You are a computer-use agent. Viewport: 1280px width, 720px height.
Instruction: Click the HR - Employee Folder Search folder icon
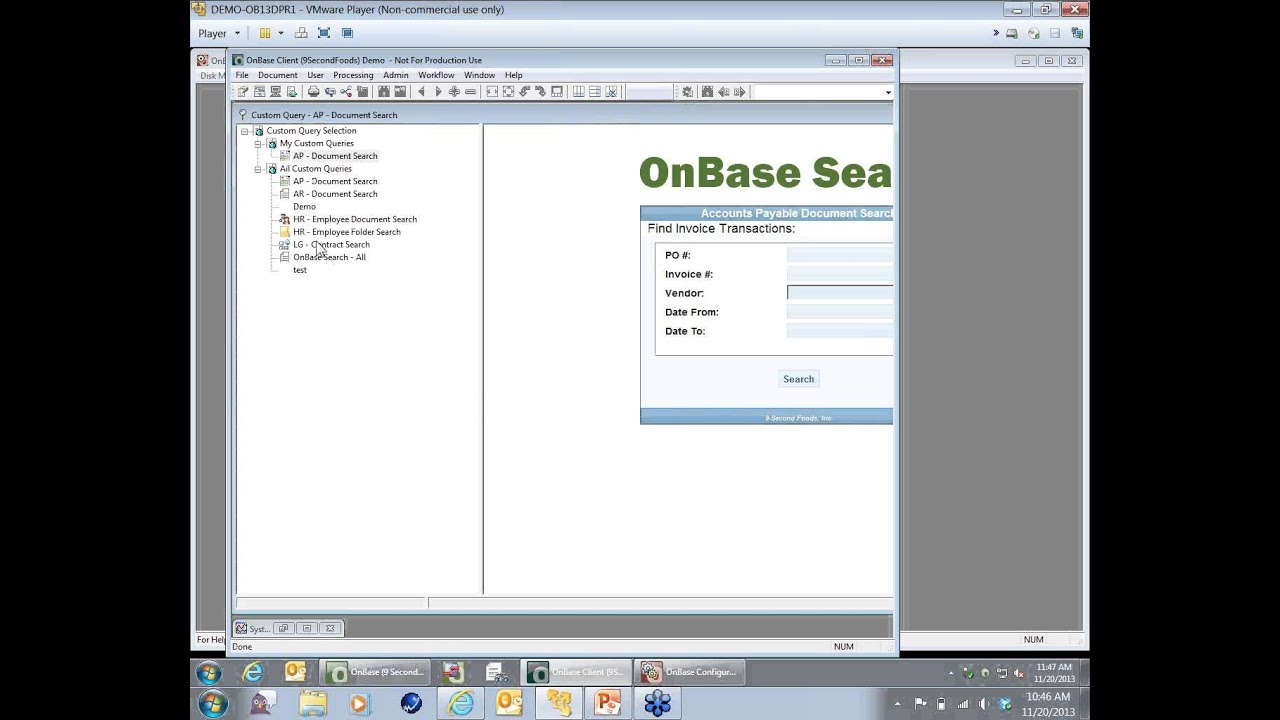click(x=285, y=232)
